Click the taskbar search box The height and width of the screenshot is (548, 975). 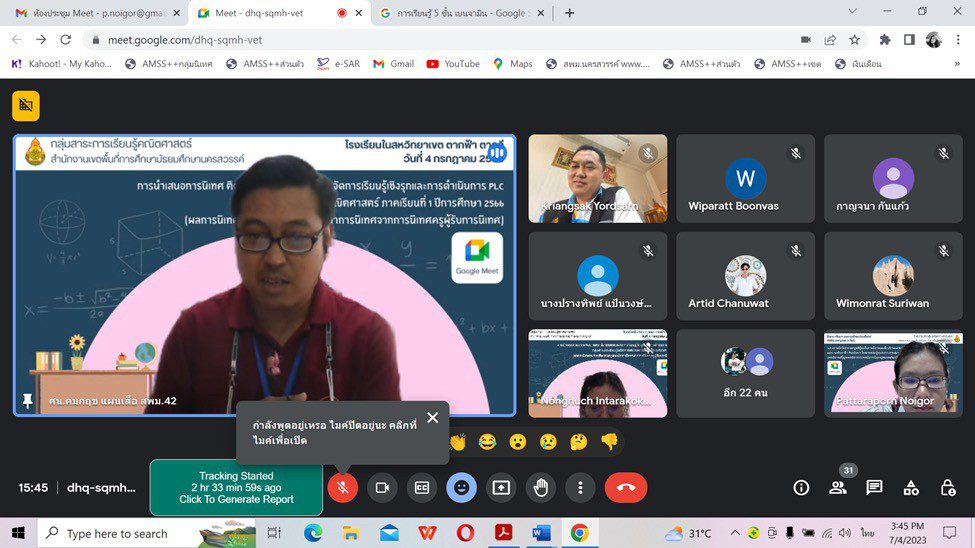147,533
